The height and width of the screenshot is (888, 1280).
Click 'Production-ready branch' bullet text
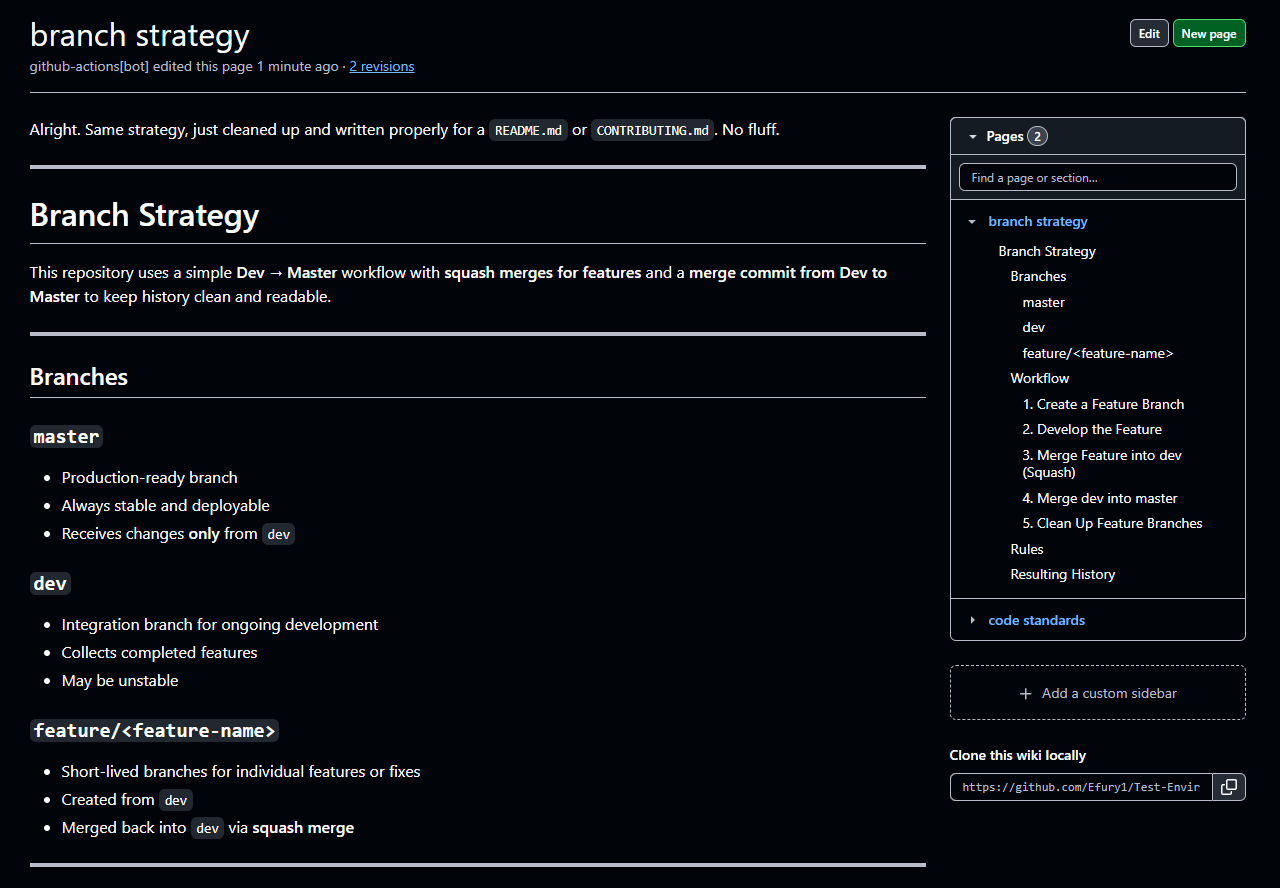pos(150,478)
